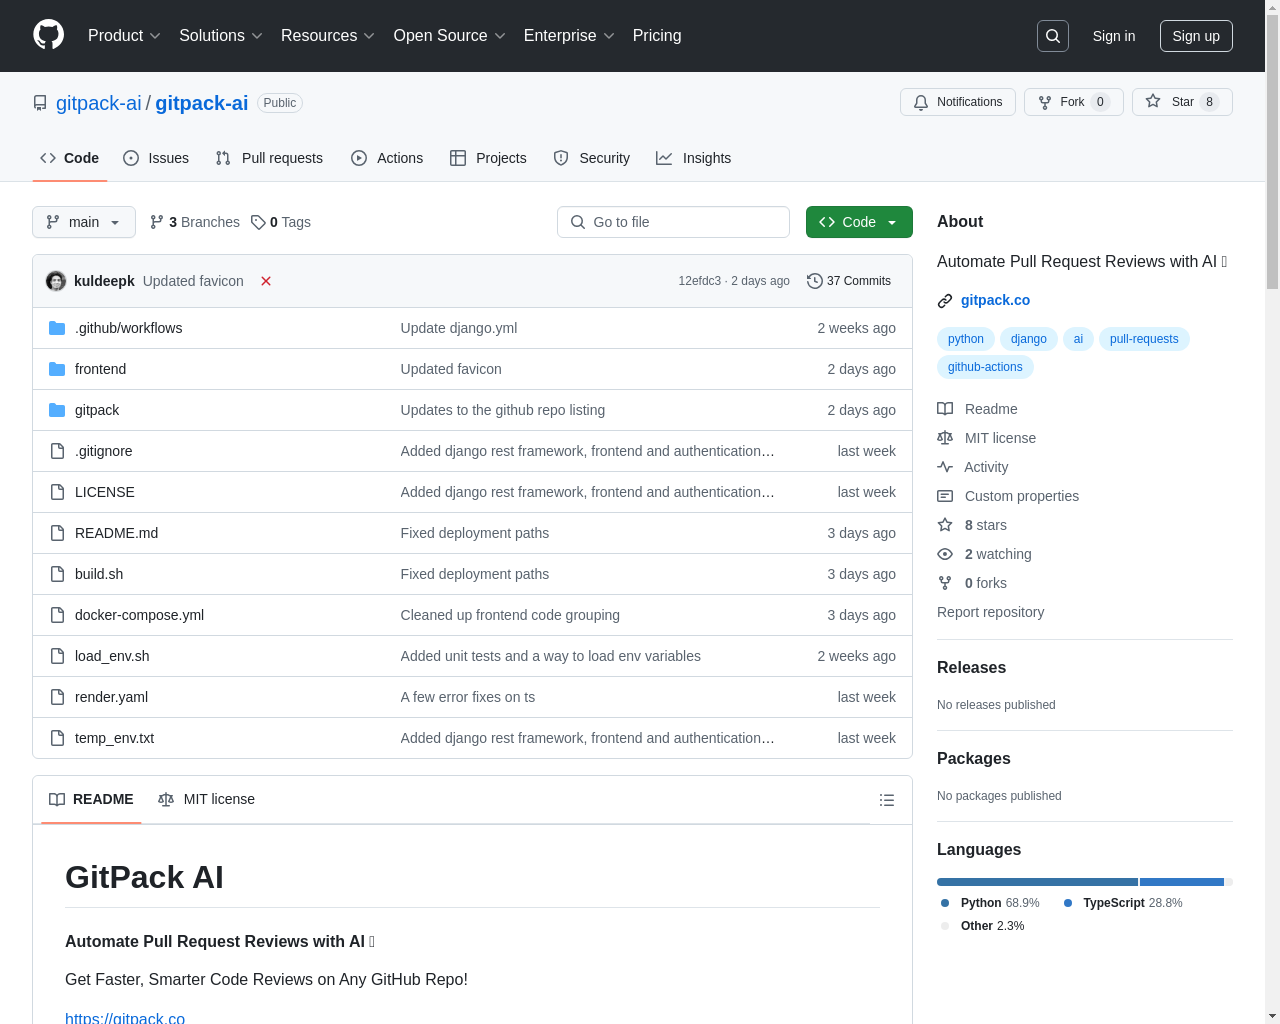This screenshot has height=1024, width=1280.
Task: Click the frontend folder icon
Action: pos(57,369)
